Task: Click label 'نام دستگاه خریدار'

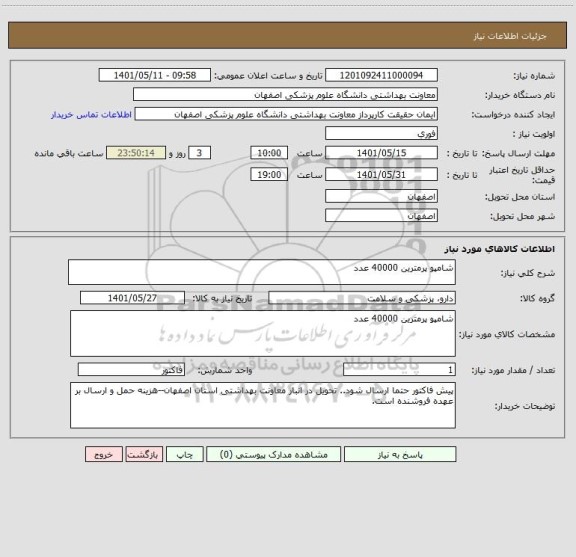Action: tap(520, 95)
